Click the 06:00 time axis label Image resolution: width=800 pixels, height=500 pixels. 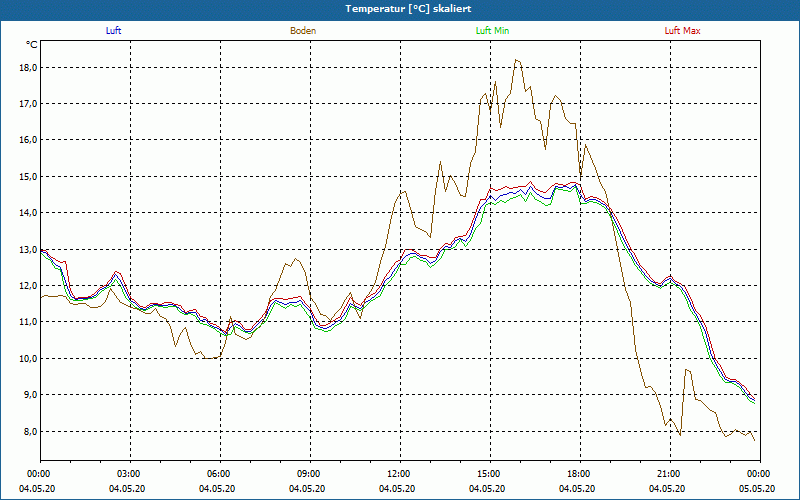[x=220, y=474]
